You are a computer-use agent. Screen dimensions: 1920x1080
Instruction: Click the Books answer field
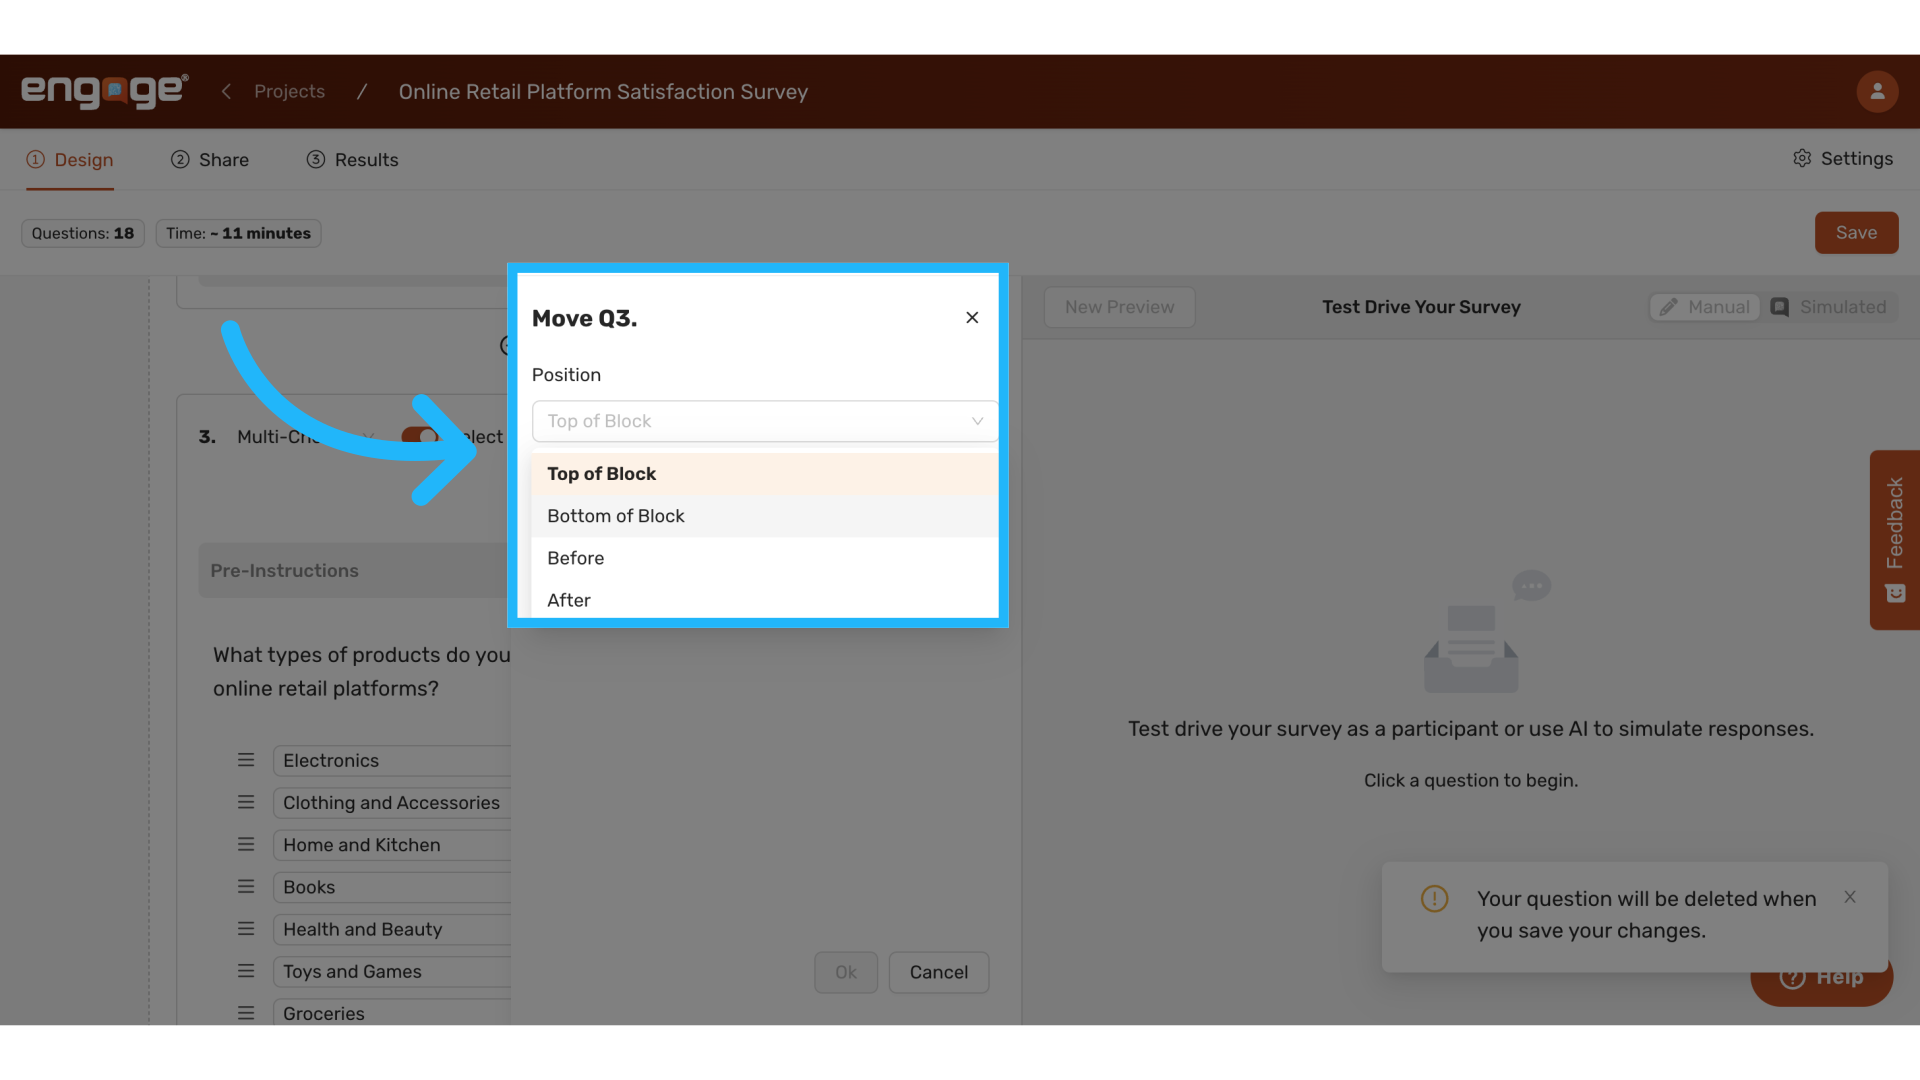click(392, 887)
